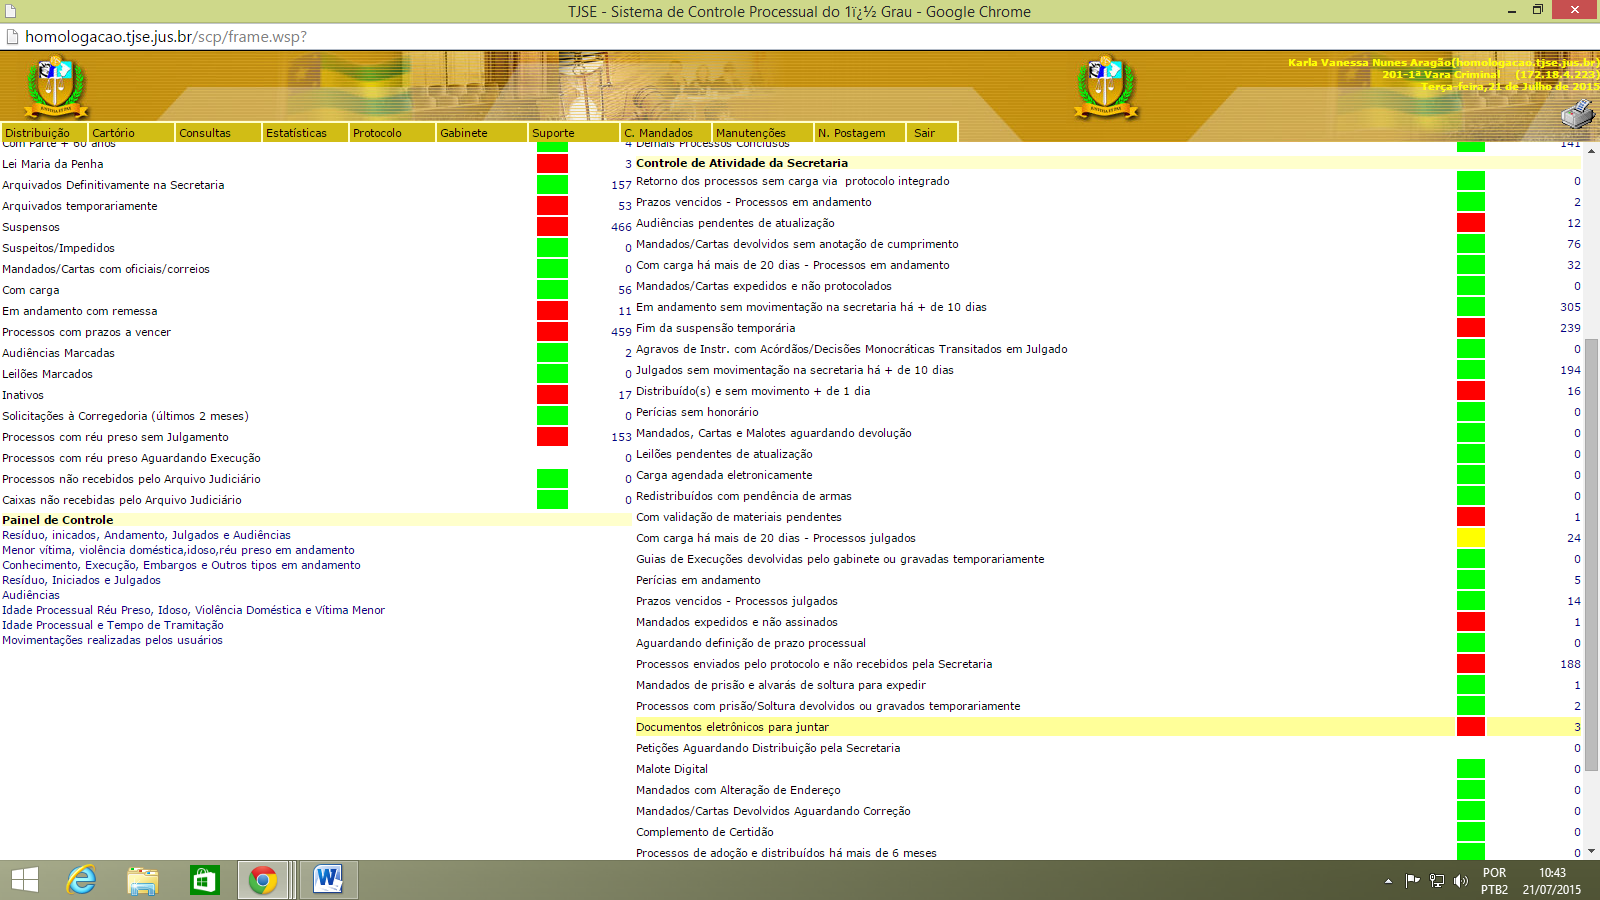This screenshot has height=900, width=1600.
Task: Launch Microsoft Word from the taskbar
Action: 327,880
